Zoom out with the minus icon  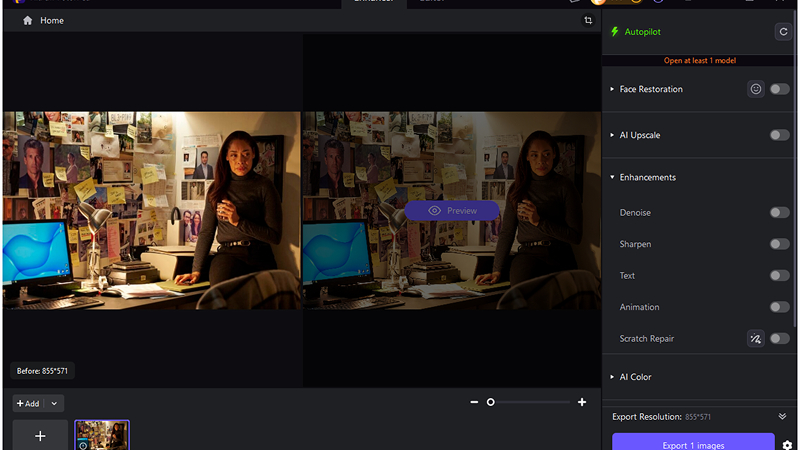click(x=474, y=402)
